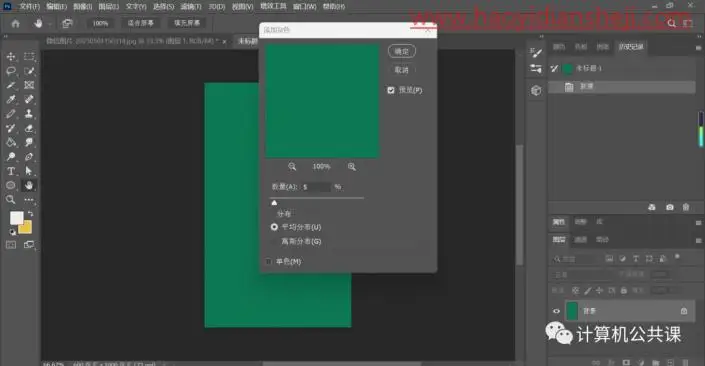Click the Fit Screen button
The image size is (705, 366).
(140, 23)
